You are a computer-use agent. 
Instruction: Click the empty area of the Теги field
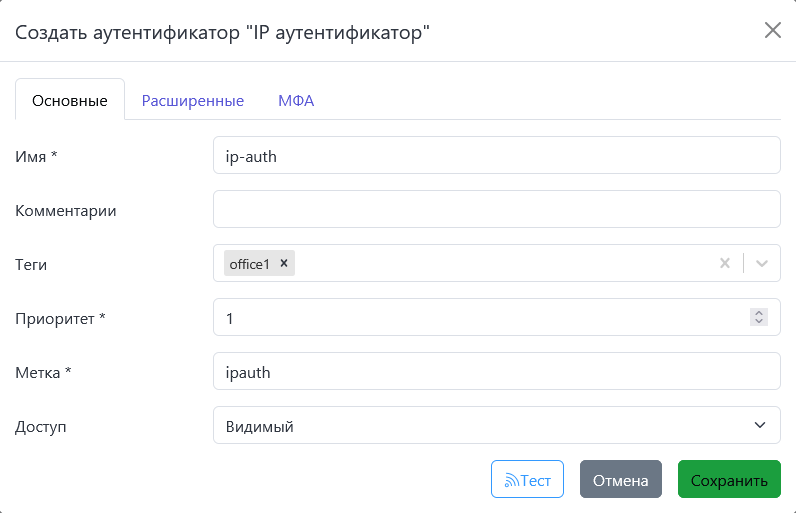500,263
